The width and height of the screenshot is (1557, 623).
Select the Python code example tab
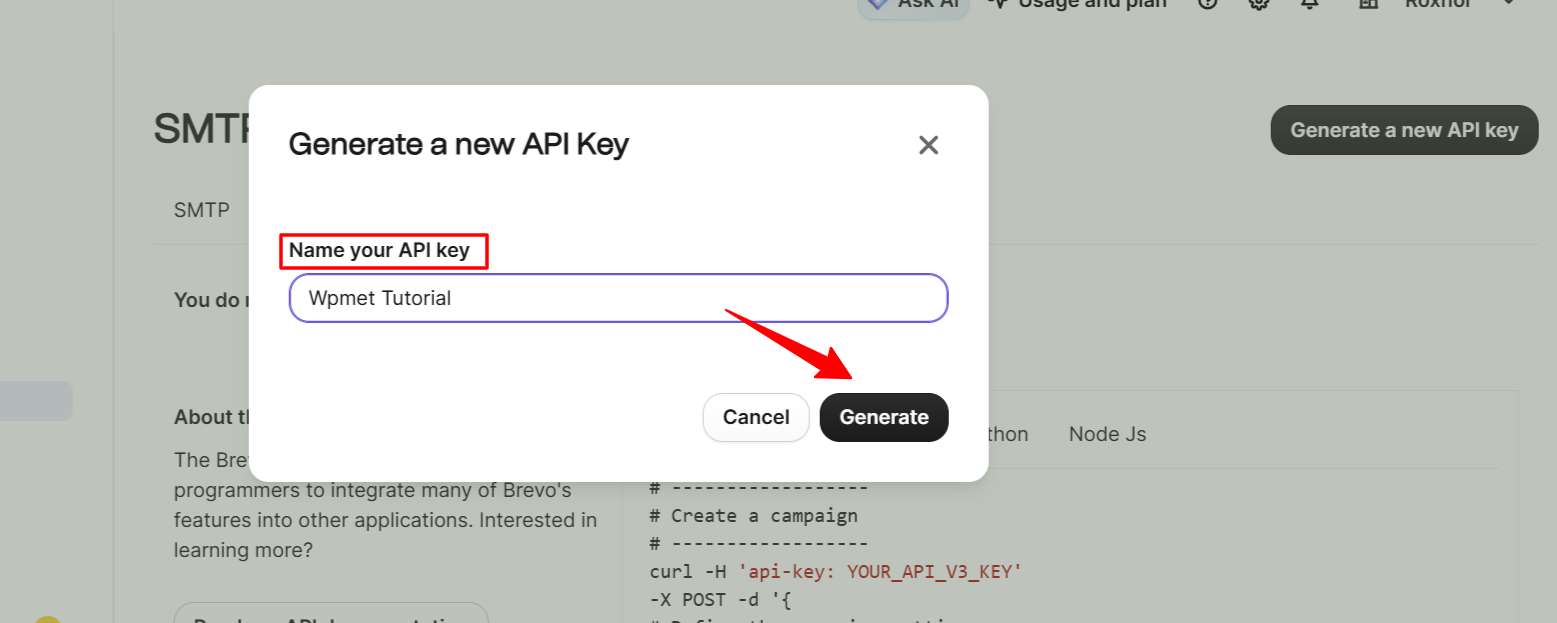pyautogui.click(x=1005, y=434)
